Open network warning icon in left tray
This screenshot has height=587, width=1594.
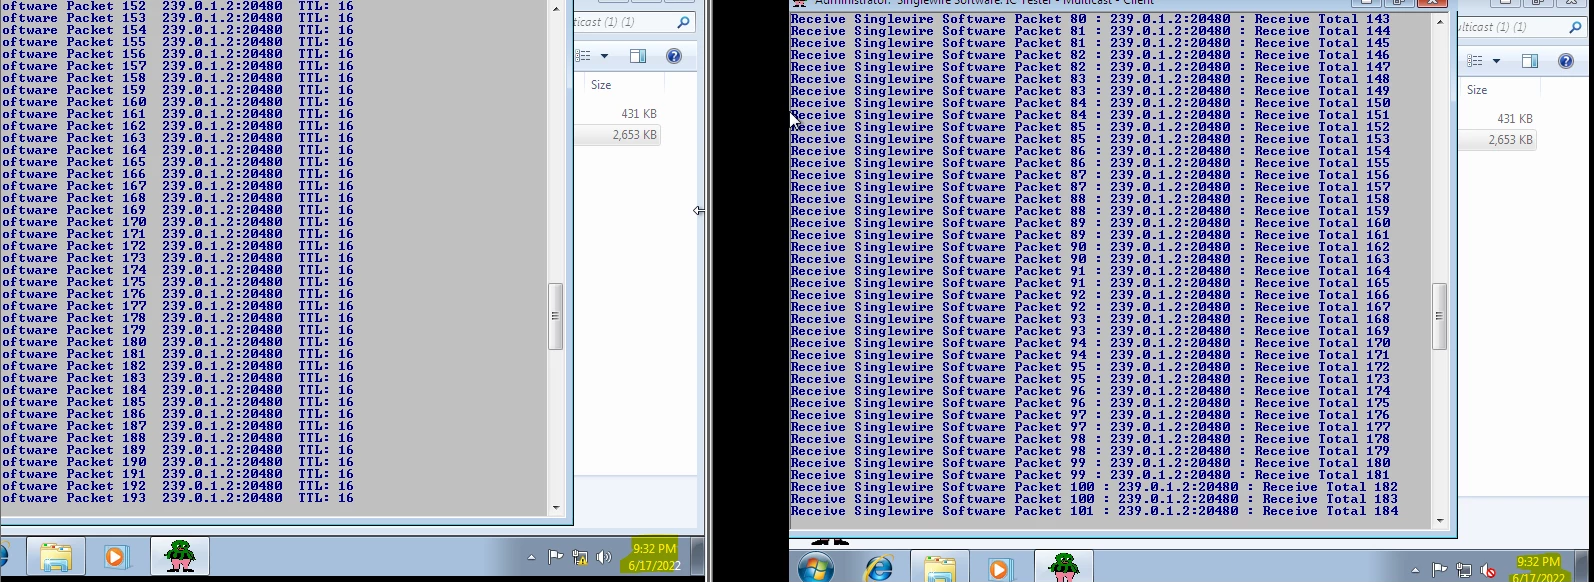pyautogui.click(x=580, y=557)
